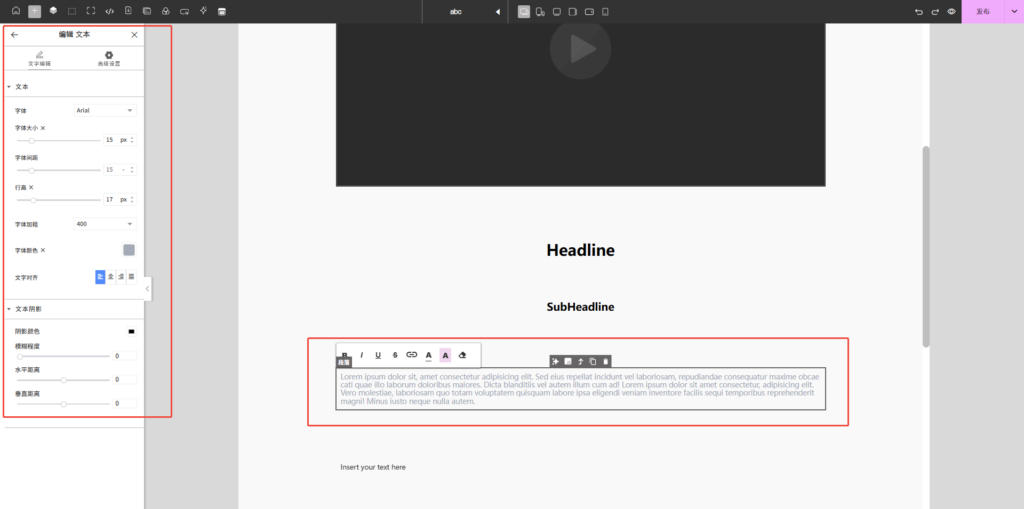1024x509 pixels.
Task: Delete the selected text block
Action: click(x=605, y=361)
